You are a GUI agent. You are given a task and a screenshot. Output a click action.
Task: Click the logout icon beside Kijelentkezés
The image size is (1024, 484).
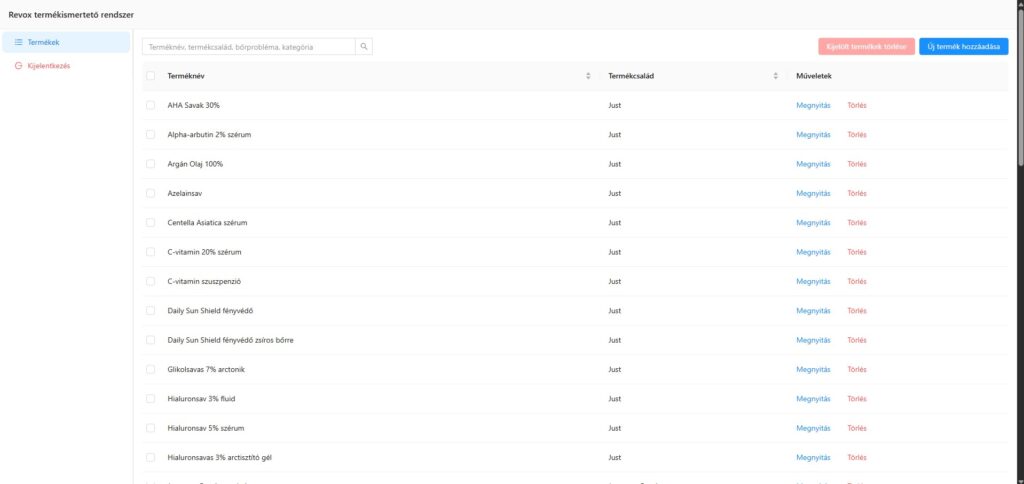pos(19,66)
